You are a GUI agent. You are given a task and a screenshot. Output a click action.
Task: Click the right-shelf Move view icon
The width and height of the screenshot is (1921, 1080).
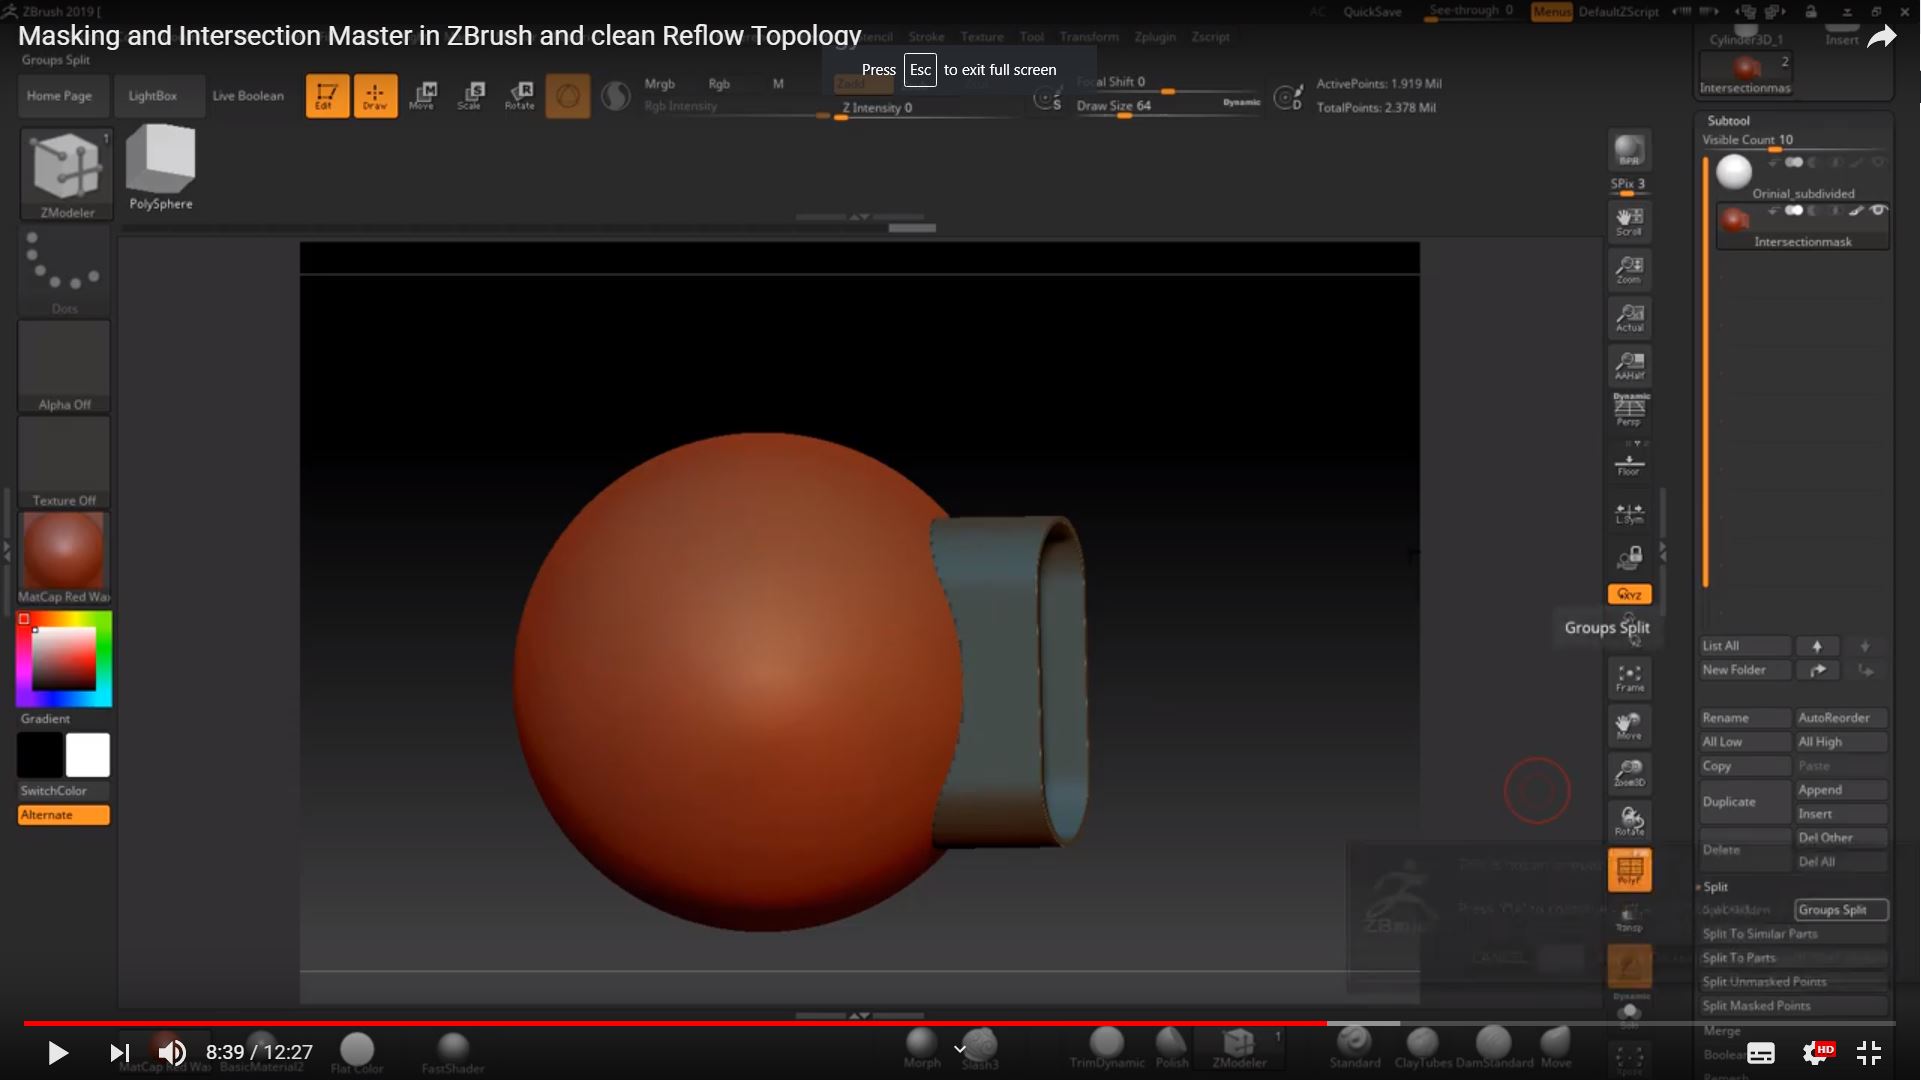pyautogui.click(x=1629, y=726)
